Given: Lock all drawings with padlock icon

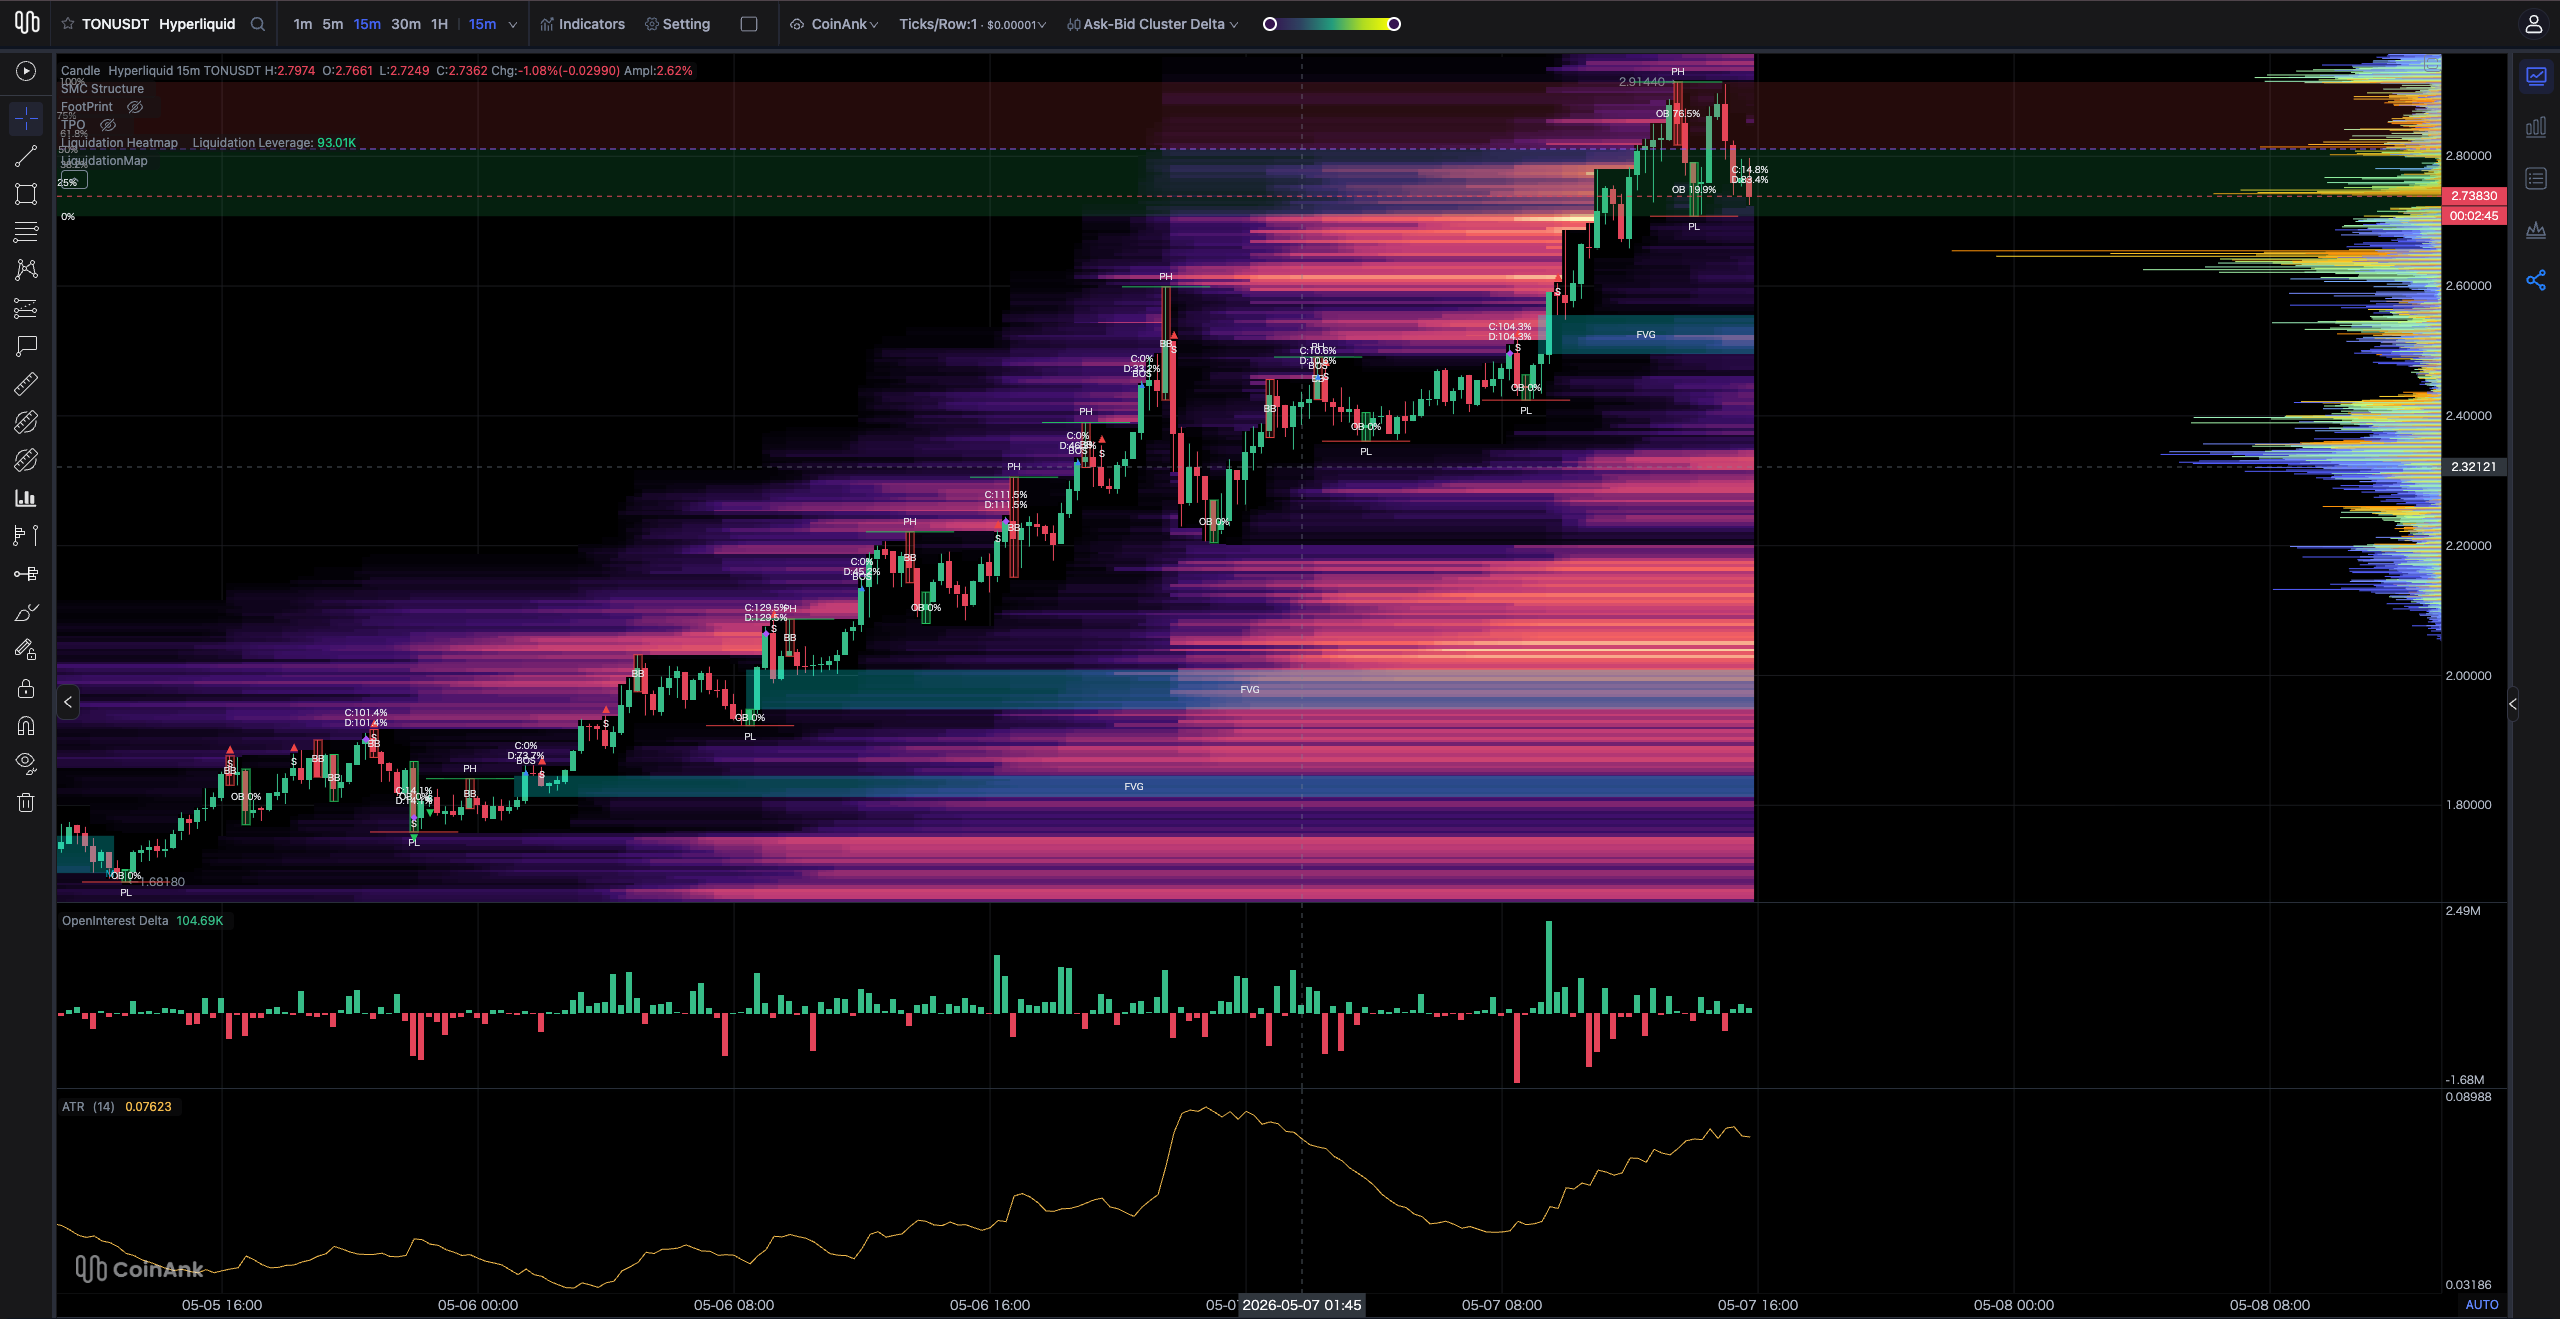Looking at the screenshot, I should coord(26,688).
